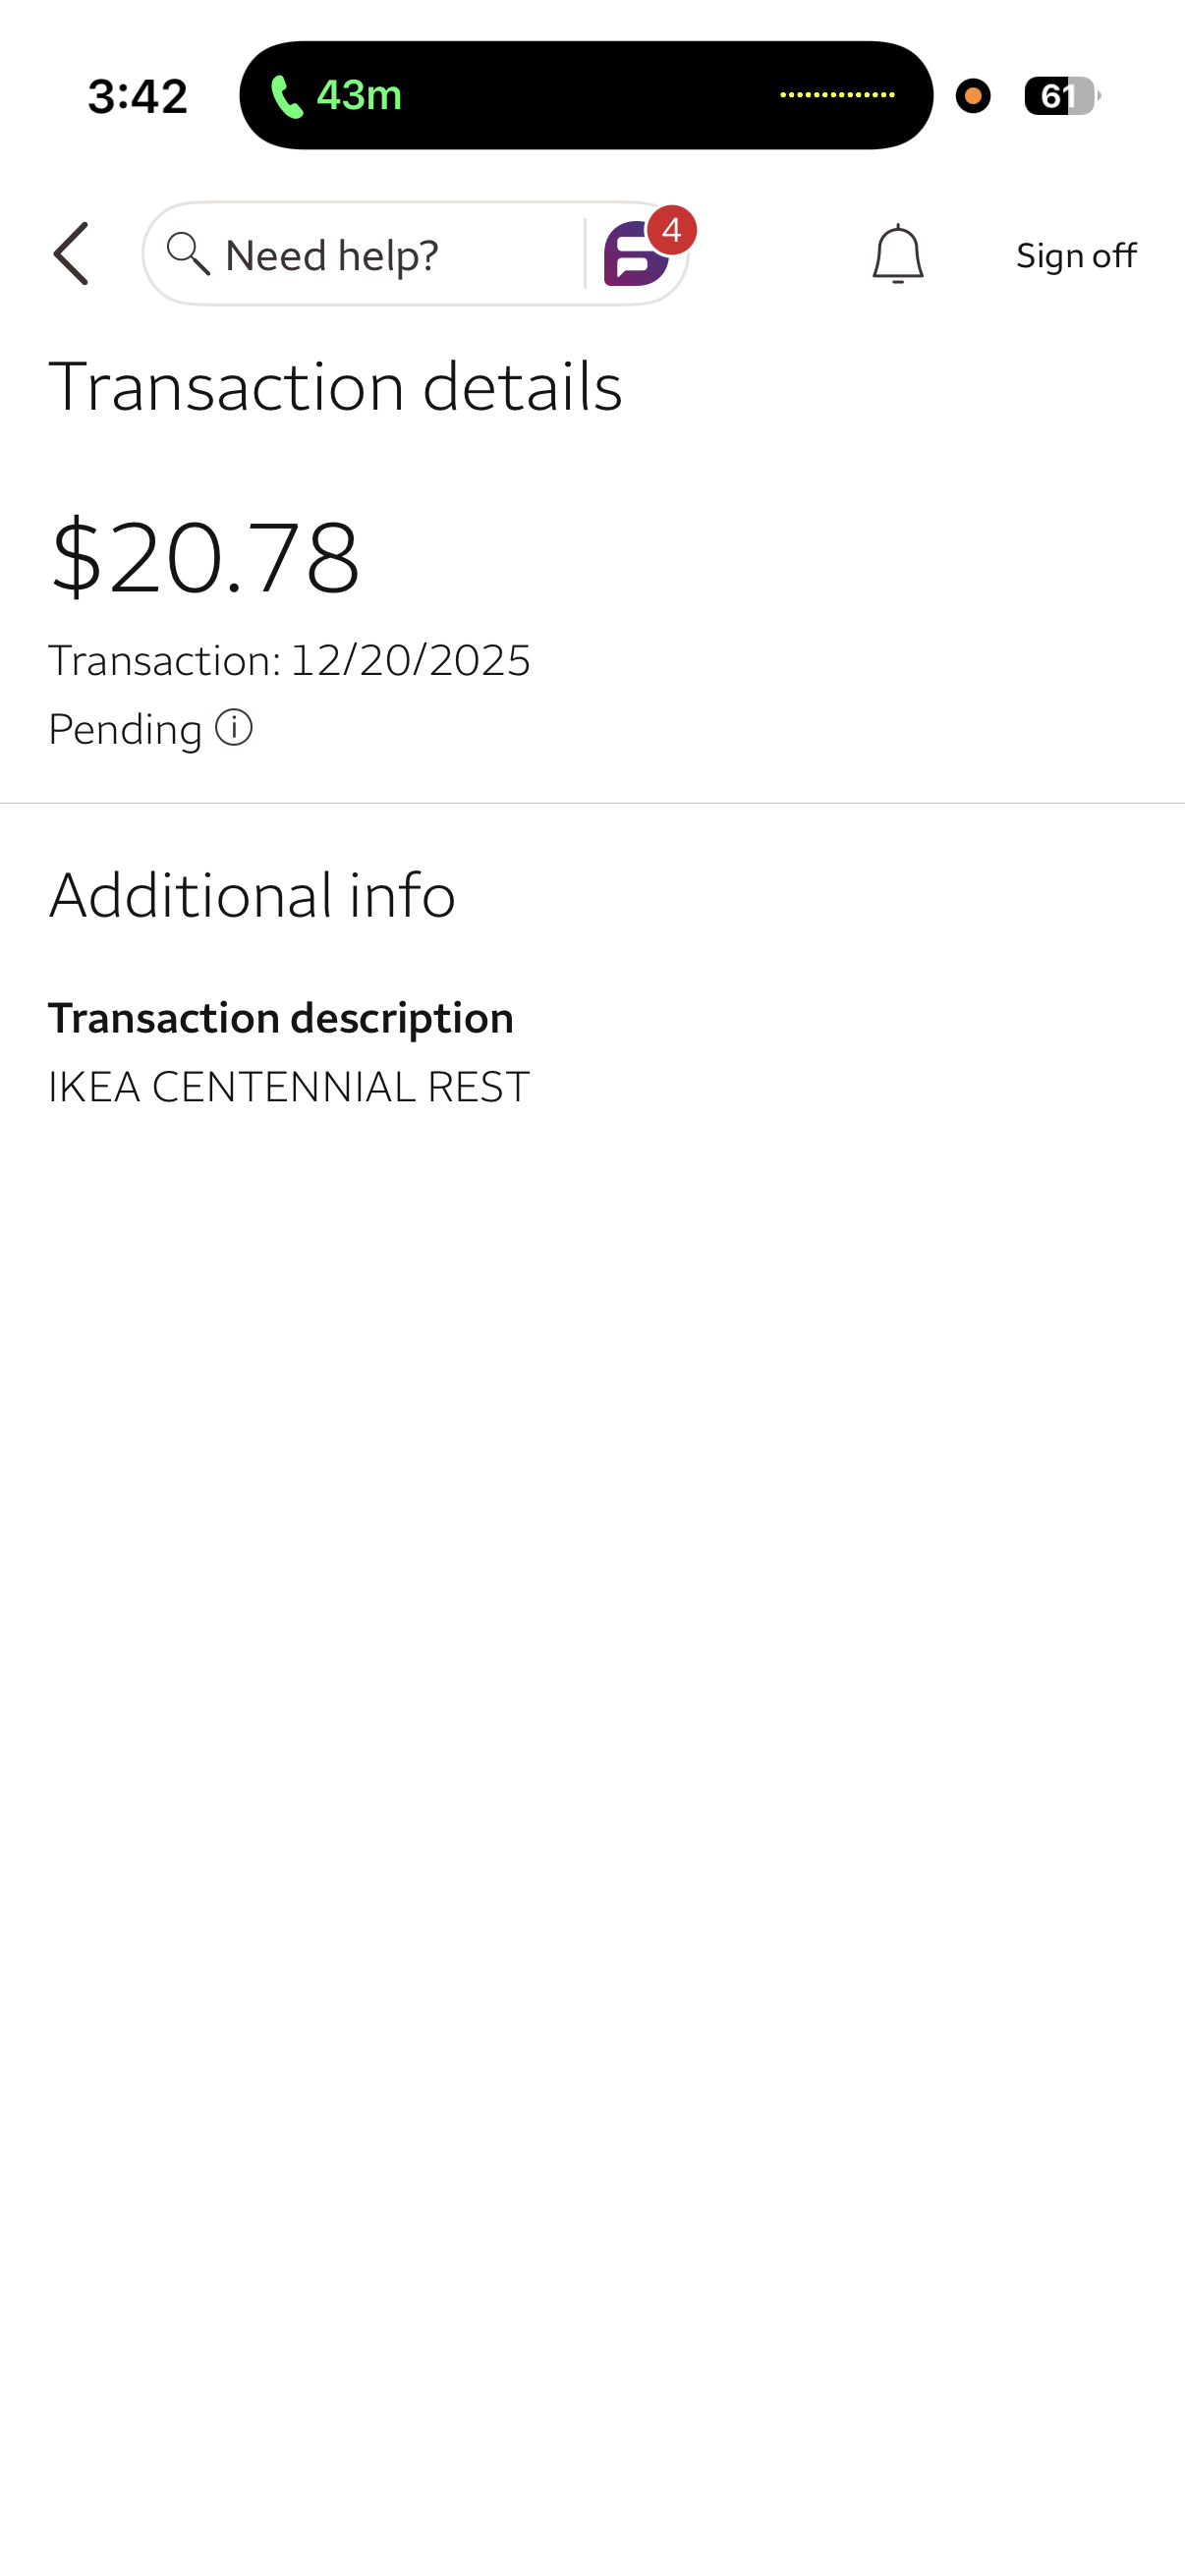Tap the Additional info section heading
This screenshot has width=1185, height=2576.
(252, 895)
